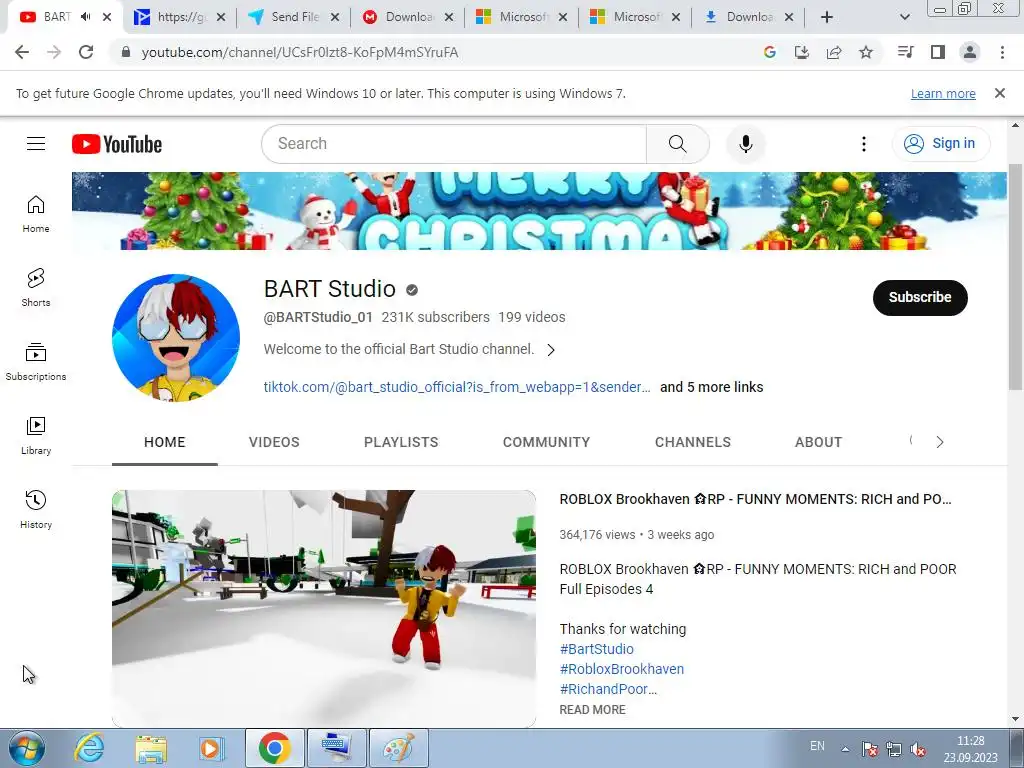Screen dimensions: 1024x768
Task: Switch to the PLAYLISTS tab
Action: pyautogui.click(x=401, y=442)
